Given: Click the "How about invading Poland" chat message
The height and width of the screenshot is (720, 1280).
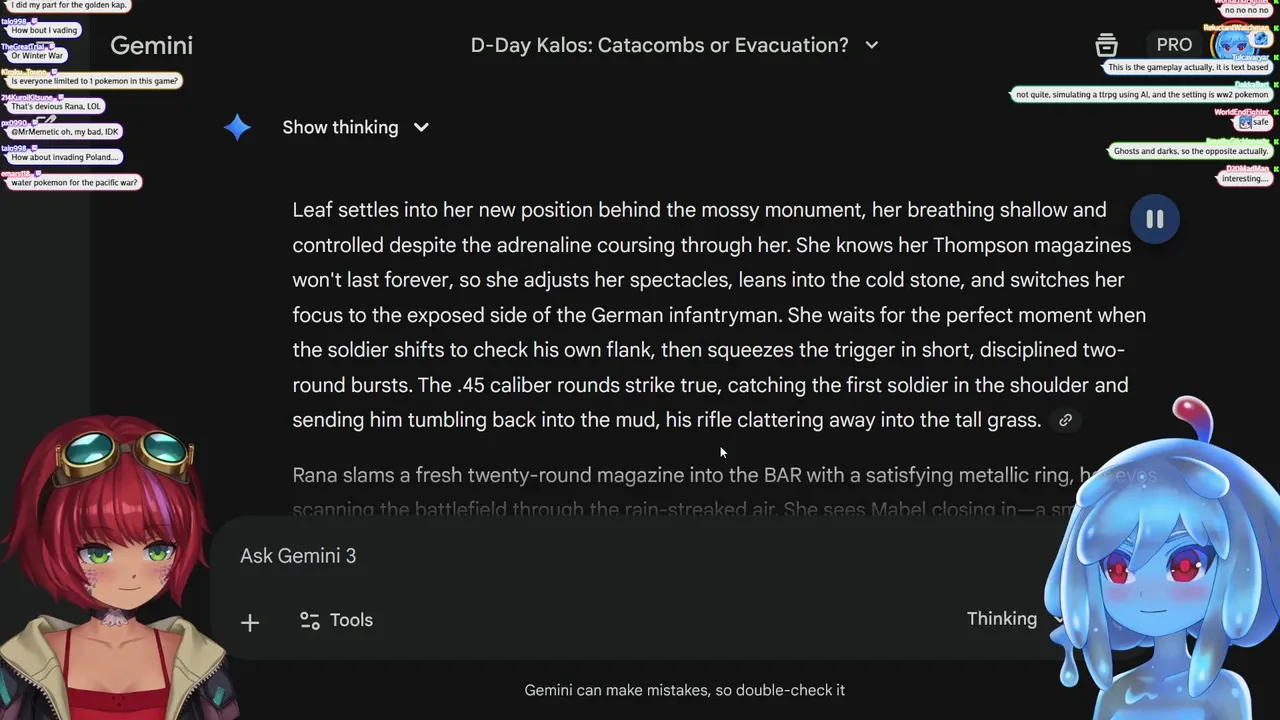Looking at the screenshot, I should point(64,157).
